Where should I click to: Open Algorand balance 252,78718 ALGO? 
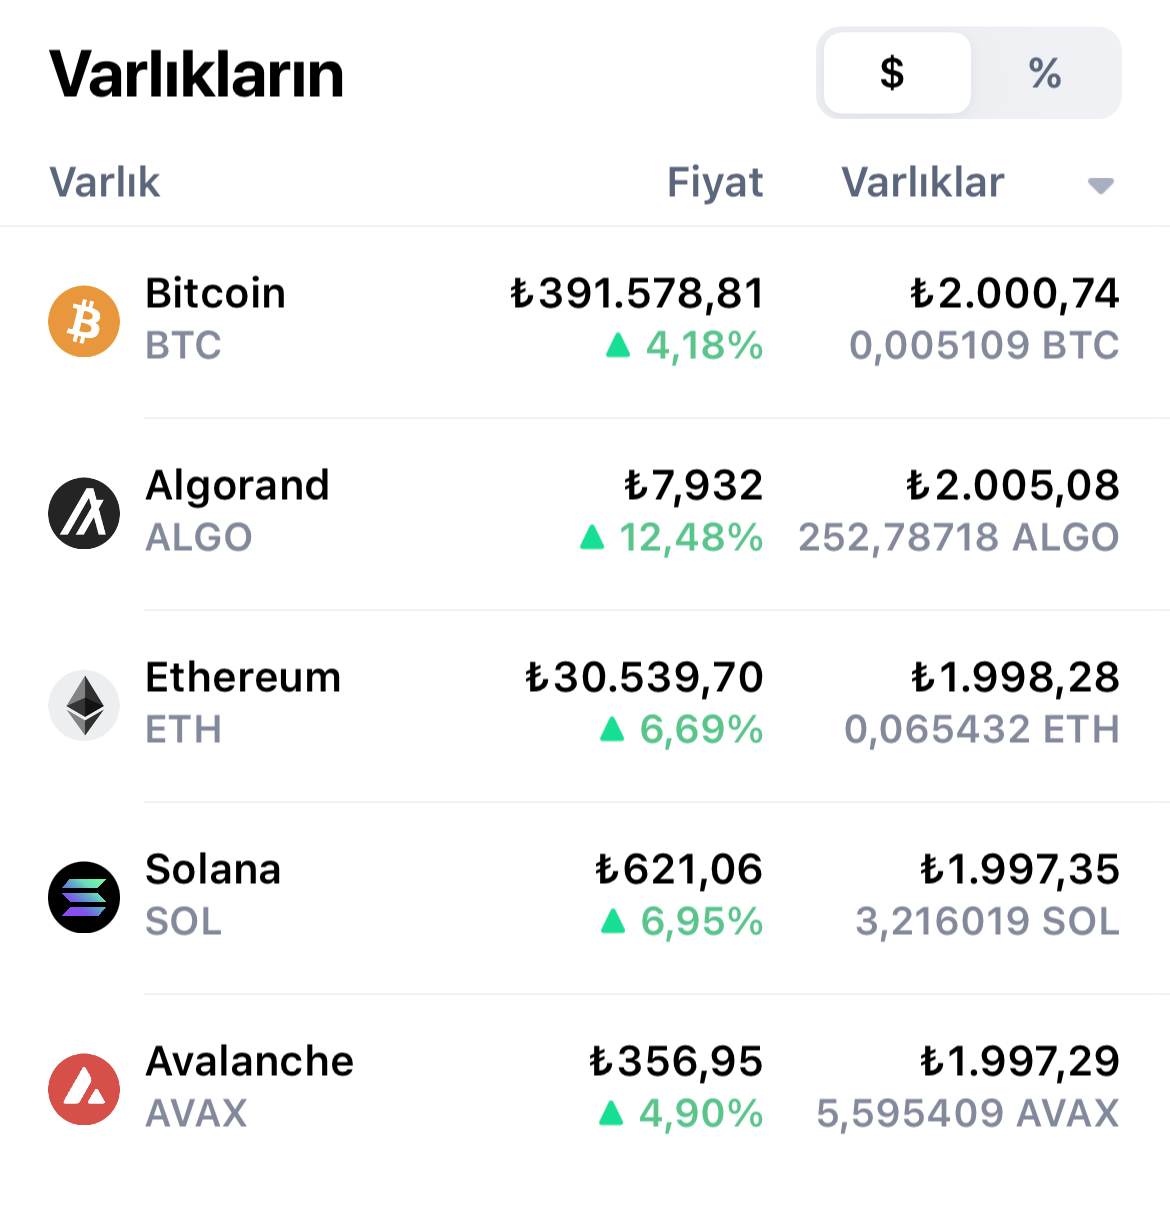[x=958, y=538]
